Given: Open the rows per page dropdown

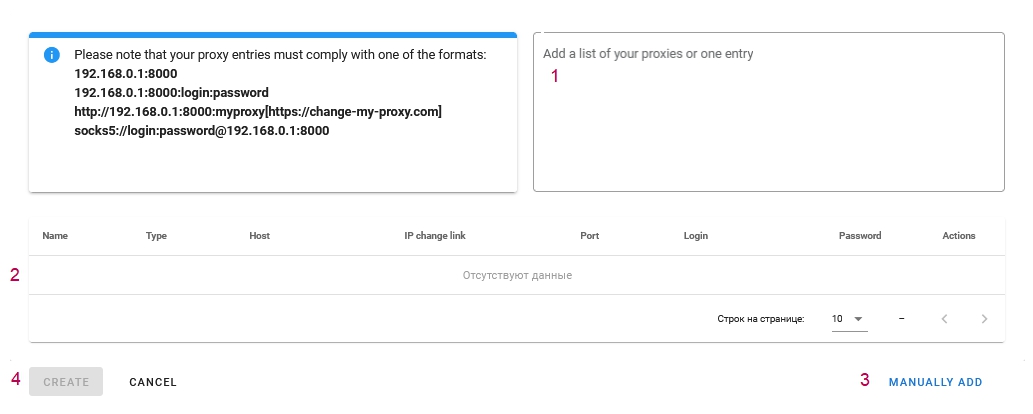Looking at the screenshot, I should tap(849, 319).
